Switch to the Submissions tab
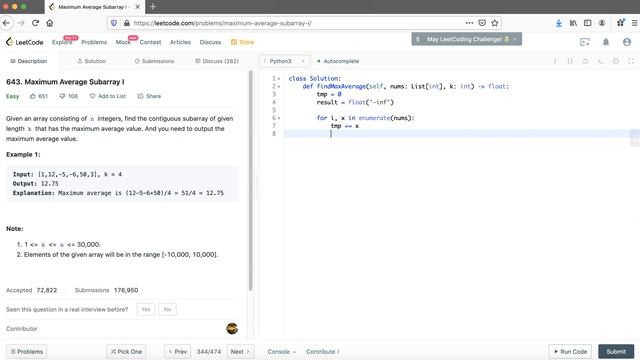Viewport: 640px width, 360px height. 154,61
